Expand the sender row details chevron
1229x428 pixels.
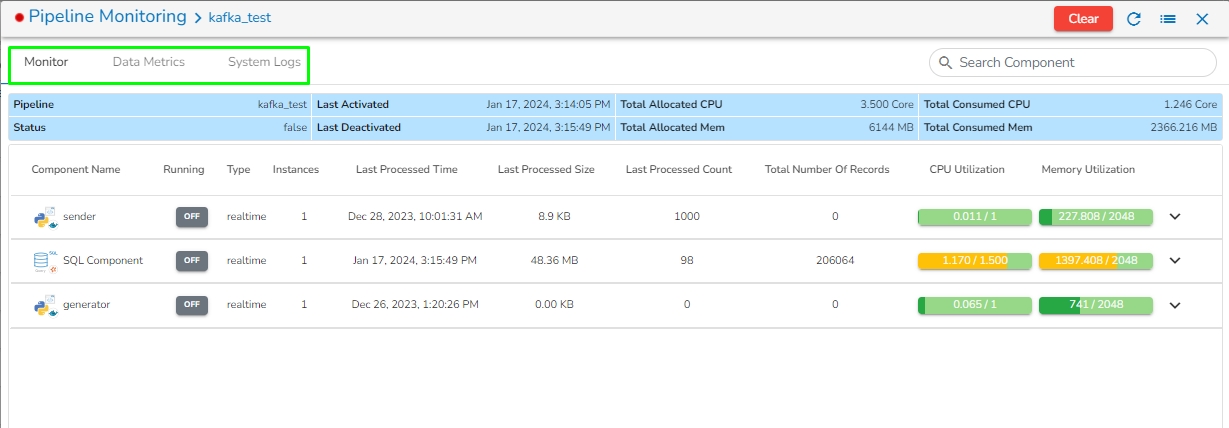(1175, 217)
